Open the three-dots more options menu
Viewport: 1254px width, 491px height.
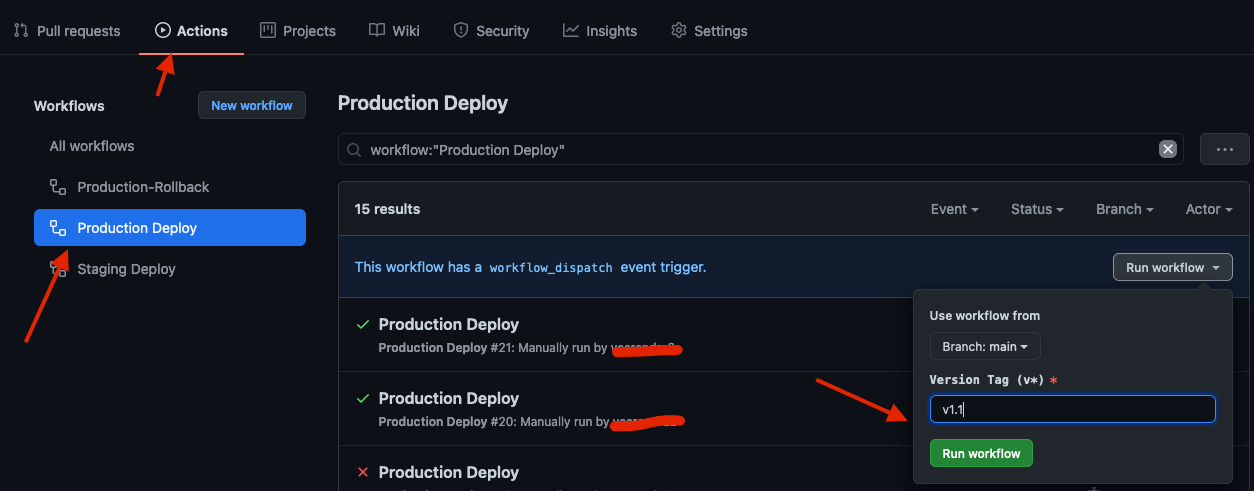pyautogui.click(x=1225, y=149)
